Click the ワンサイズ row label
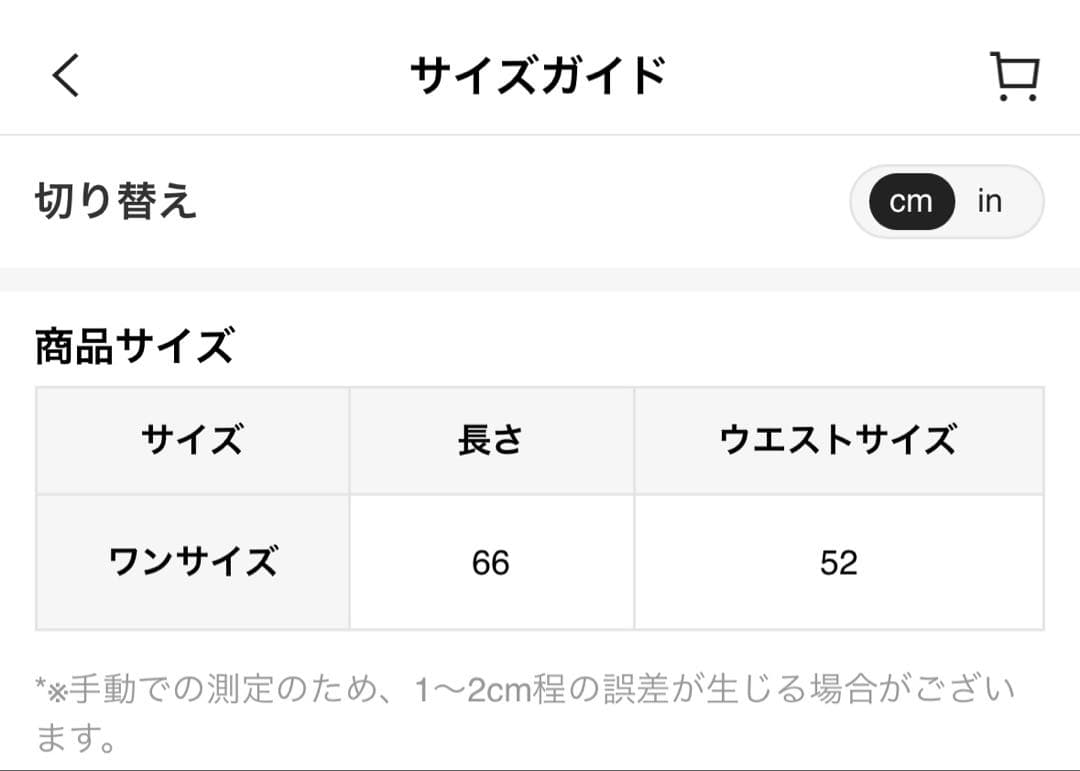Image resolution: width=1080 pixels, height=771 pixels. click(192, 562)
